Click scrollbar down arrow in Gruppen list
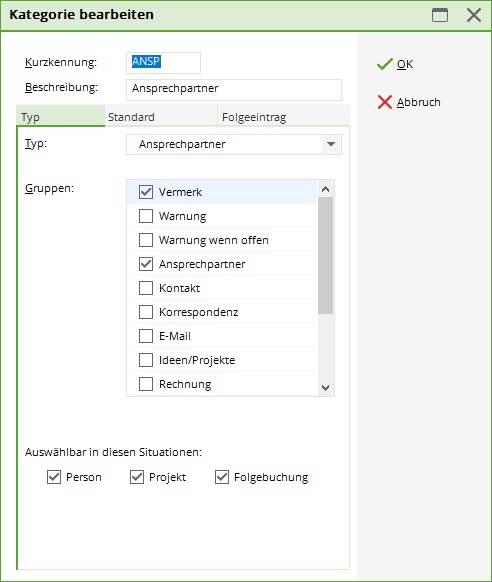 point(325,388)
